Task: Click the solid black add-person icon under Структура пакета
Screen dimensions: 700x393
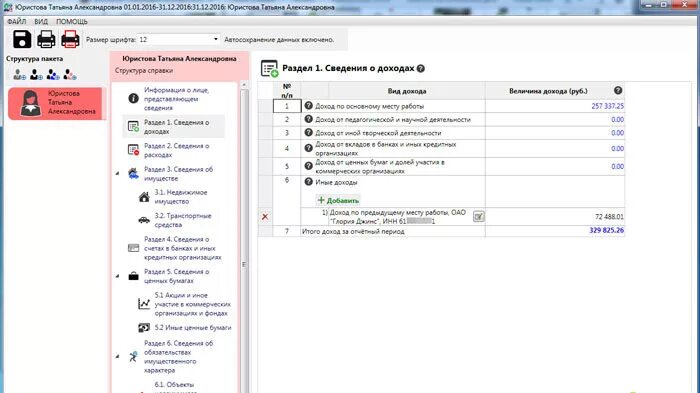Action: coord(36,75)
